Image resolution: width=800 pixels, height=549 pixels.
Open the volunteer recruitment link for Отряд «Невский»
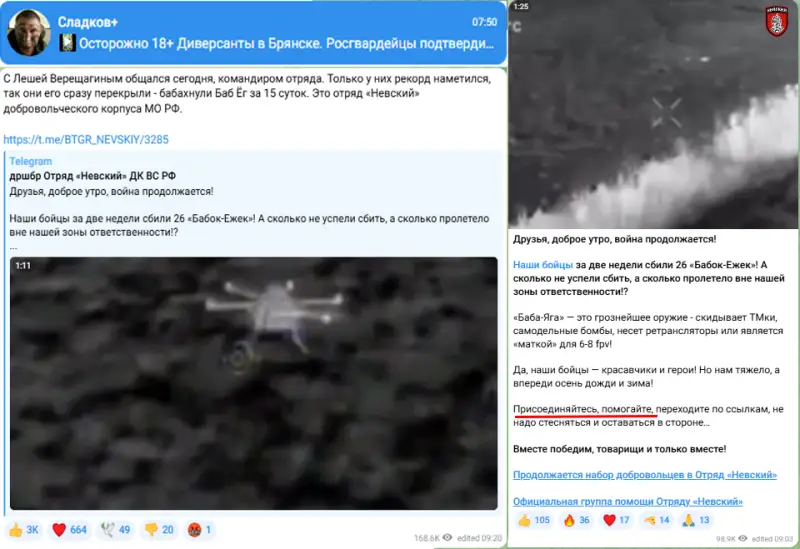[645, 475]
